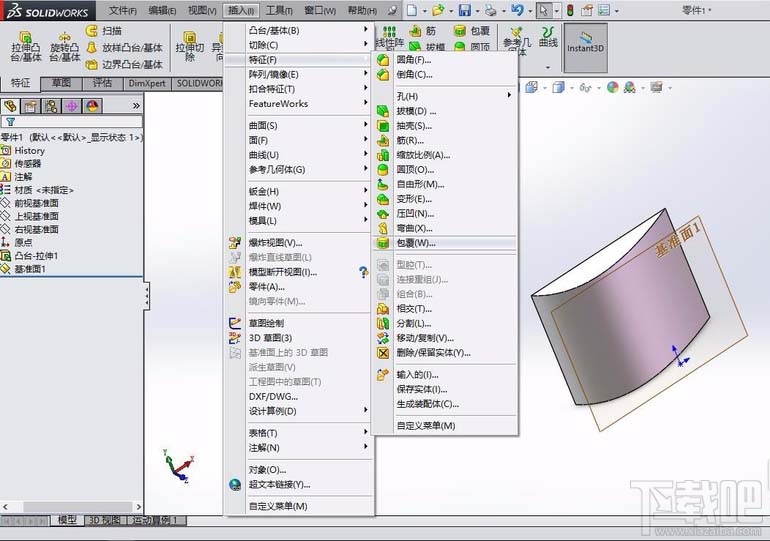Screen dimensions: 770x541
Task: Click the Undo arrow icon
Action: [517, 10]
